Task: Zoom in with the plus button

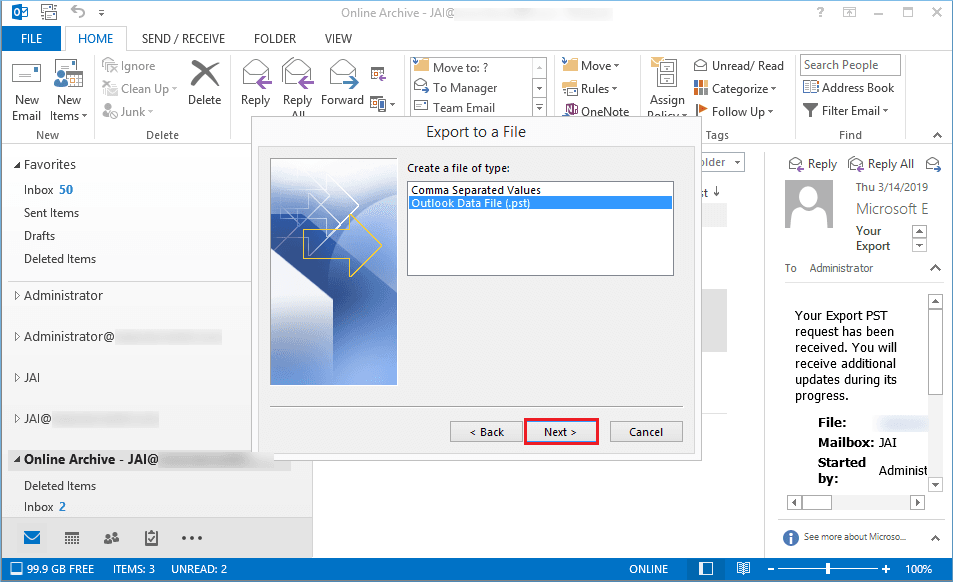Action: [886, 569]
